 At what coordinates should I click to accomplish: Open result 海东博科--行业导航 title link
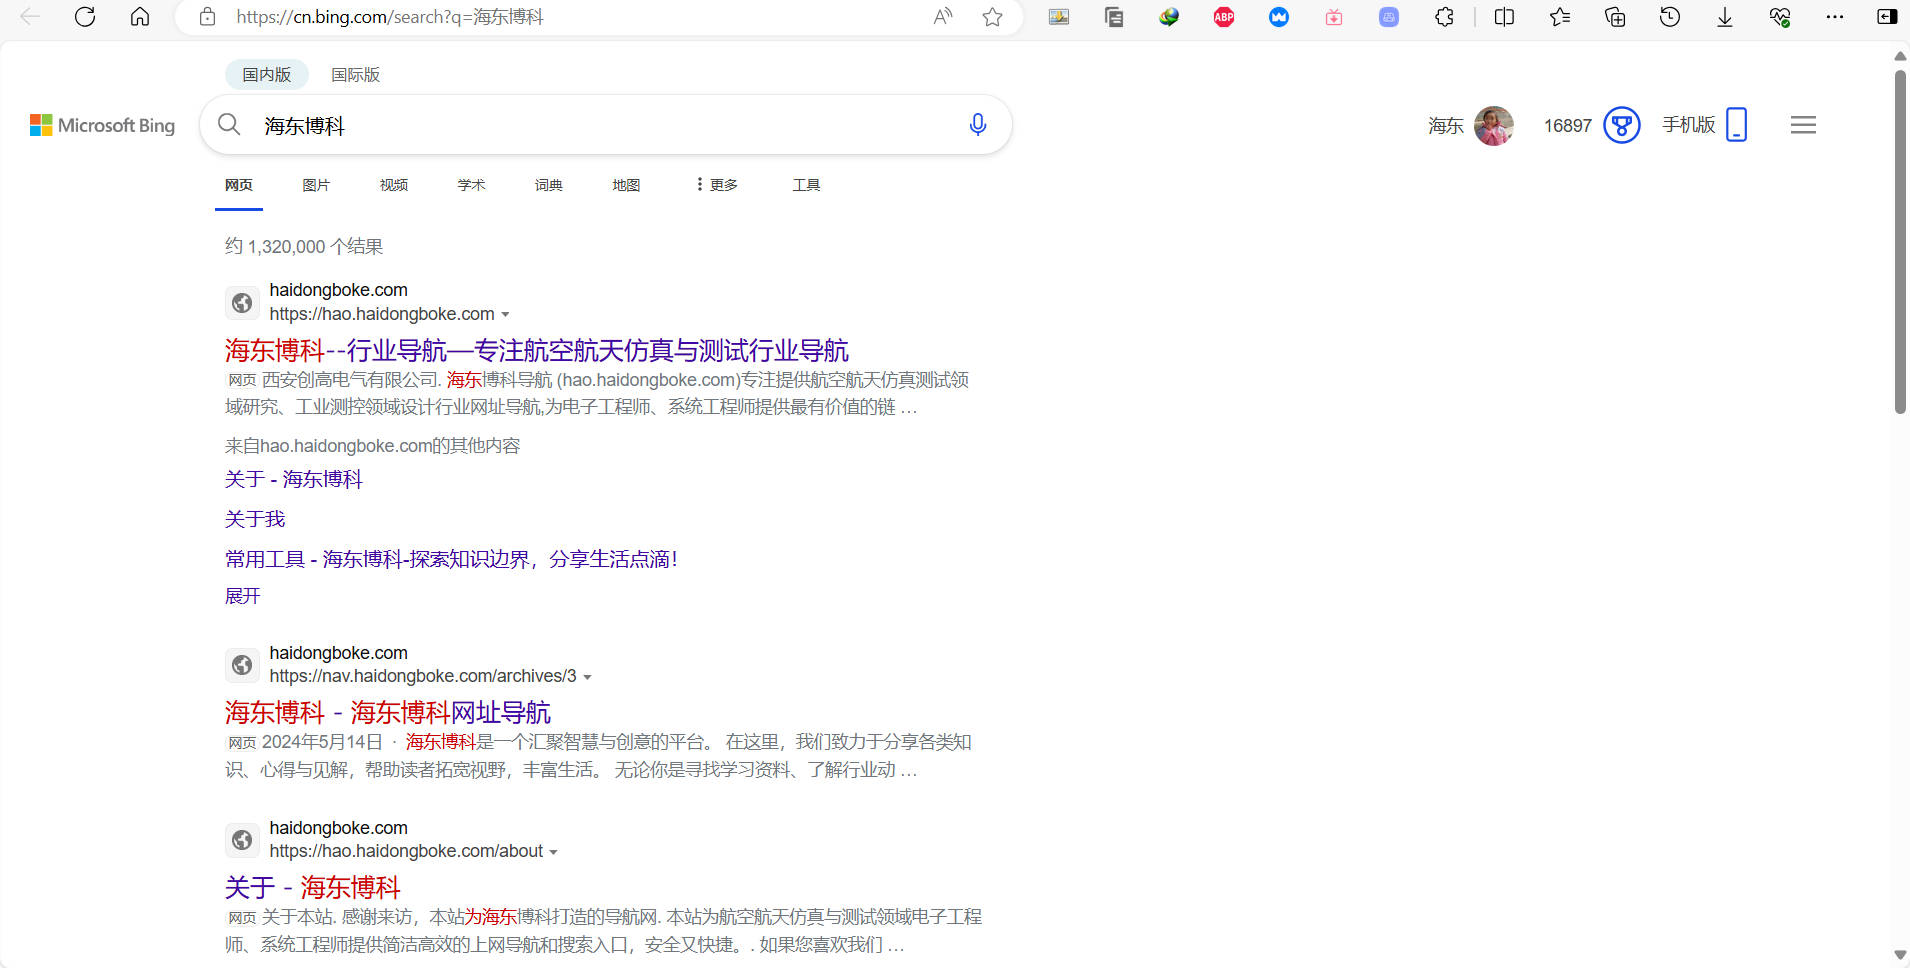pyautogui.click(x=537, y=350)
